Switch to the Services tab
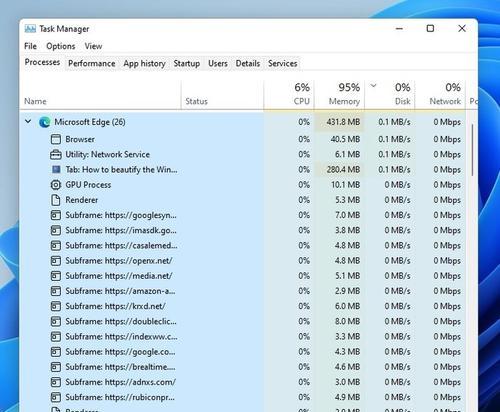This screenshot has height=412, width=500. (x=283, y=63)
